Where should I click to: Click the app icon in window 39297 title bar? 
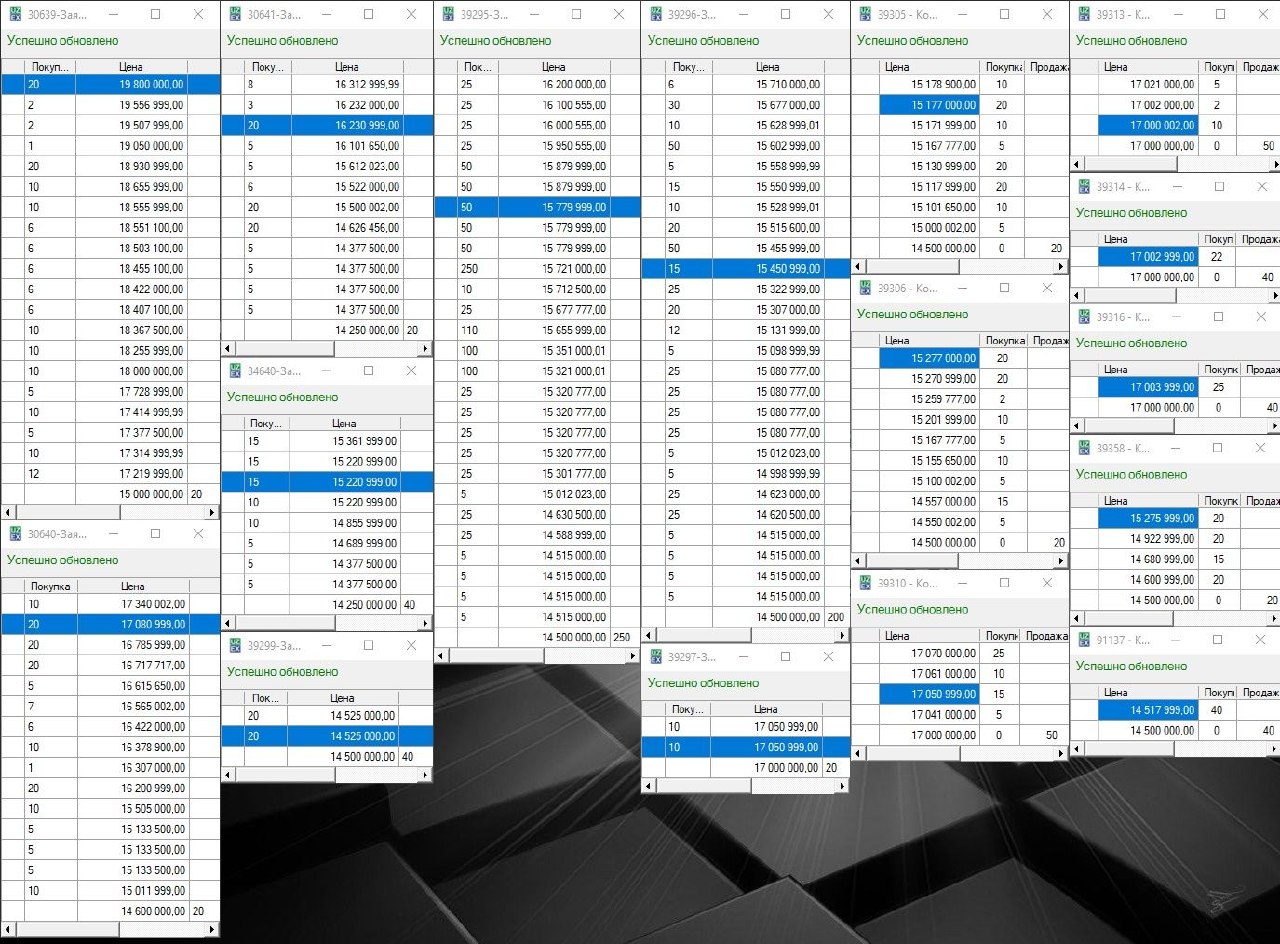(656, 657)
